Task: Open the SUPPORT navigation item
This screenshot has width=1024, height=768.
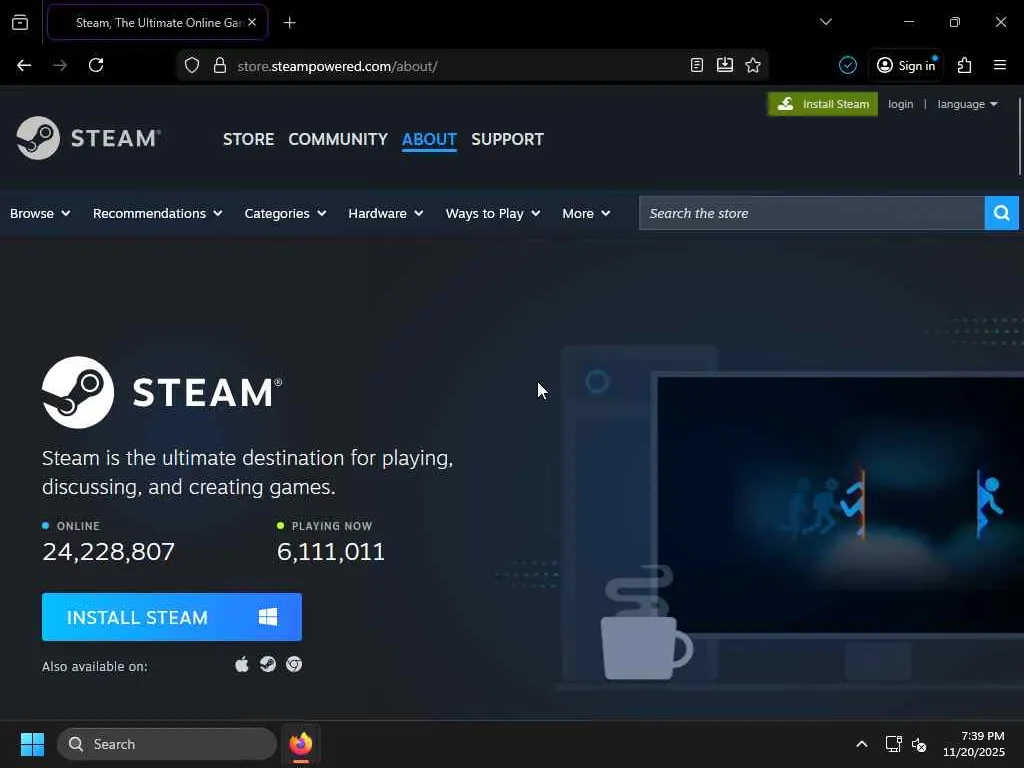Action: pos(507,139)
